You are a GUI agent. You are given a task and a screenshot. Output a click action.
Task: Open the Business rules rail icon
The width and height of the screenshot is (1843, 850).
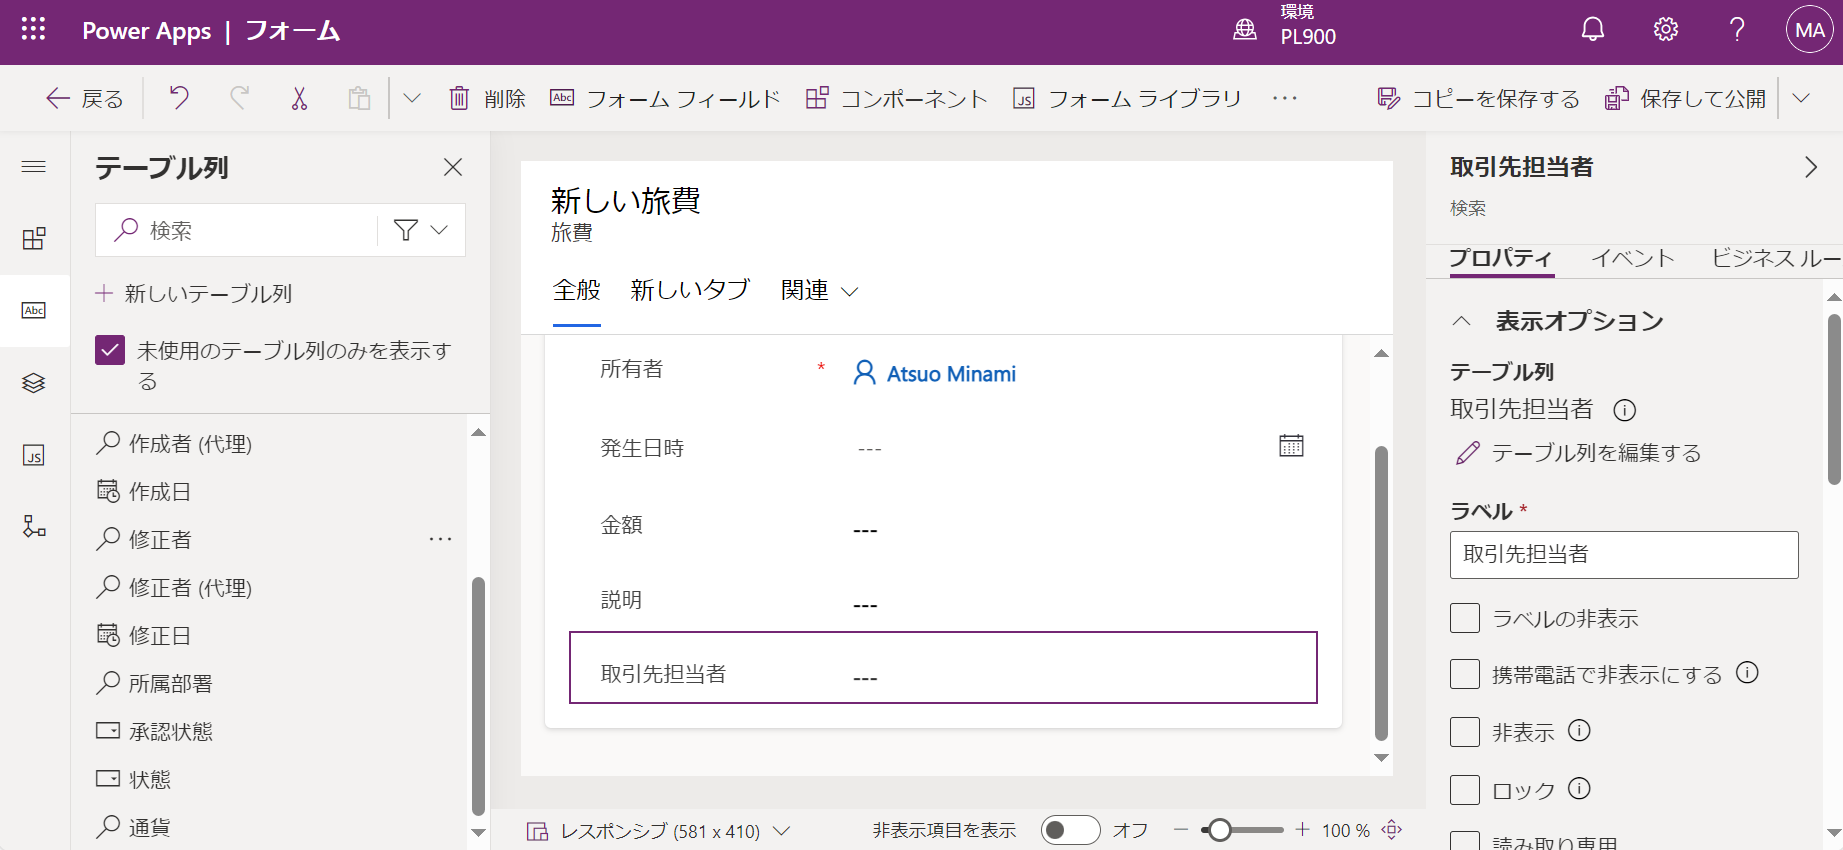(34, 526)
